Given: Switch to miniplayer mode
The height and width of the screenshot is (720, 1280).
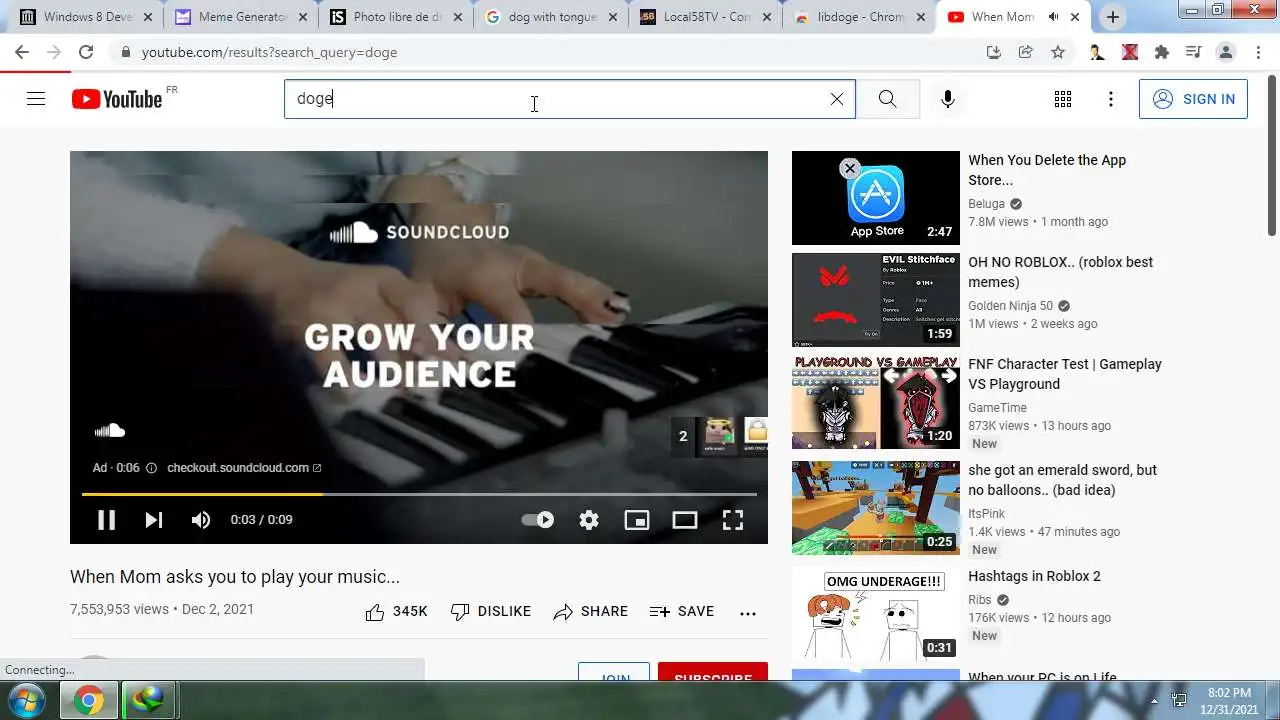Looking at the screenshot, I should 637,520.
